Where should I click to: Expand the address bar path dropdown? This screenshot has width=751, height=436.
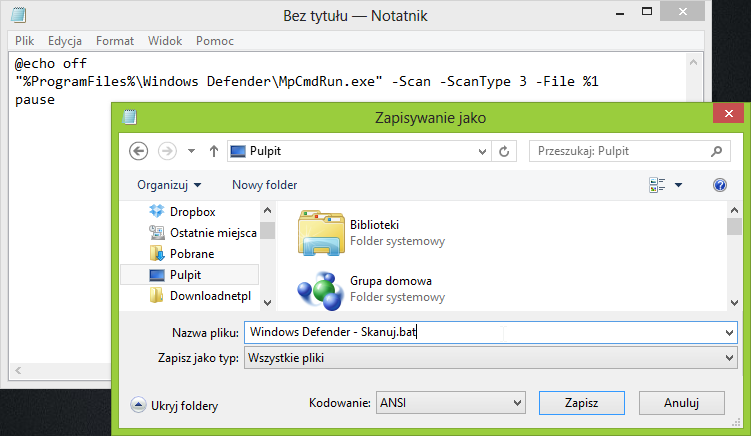(482, 152)
